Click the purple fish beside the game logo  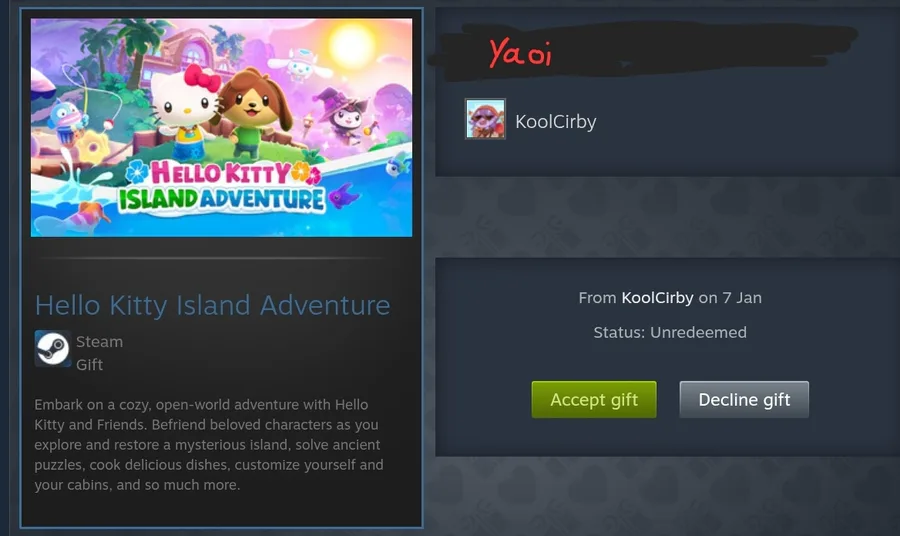tap(344, 196)
